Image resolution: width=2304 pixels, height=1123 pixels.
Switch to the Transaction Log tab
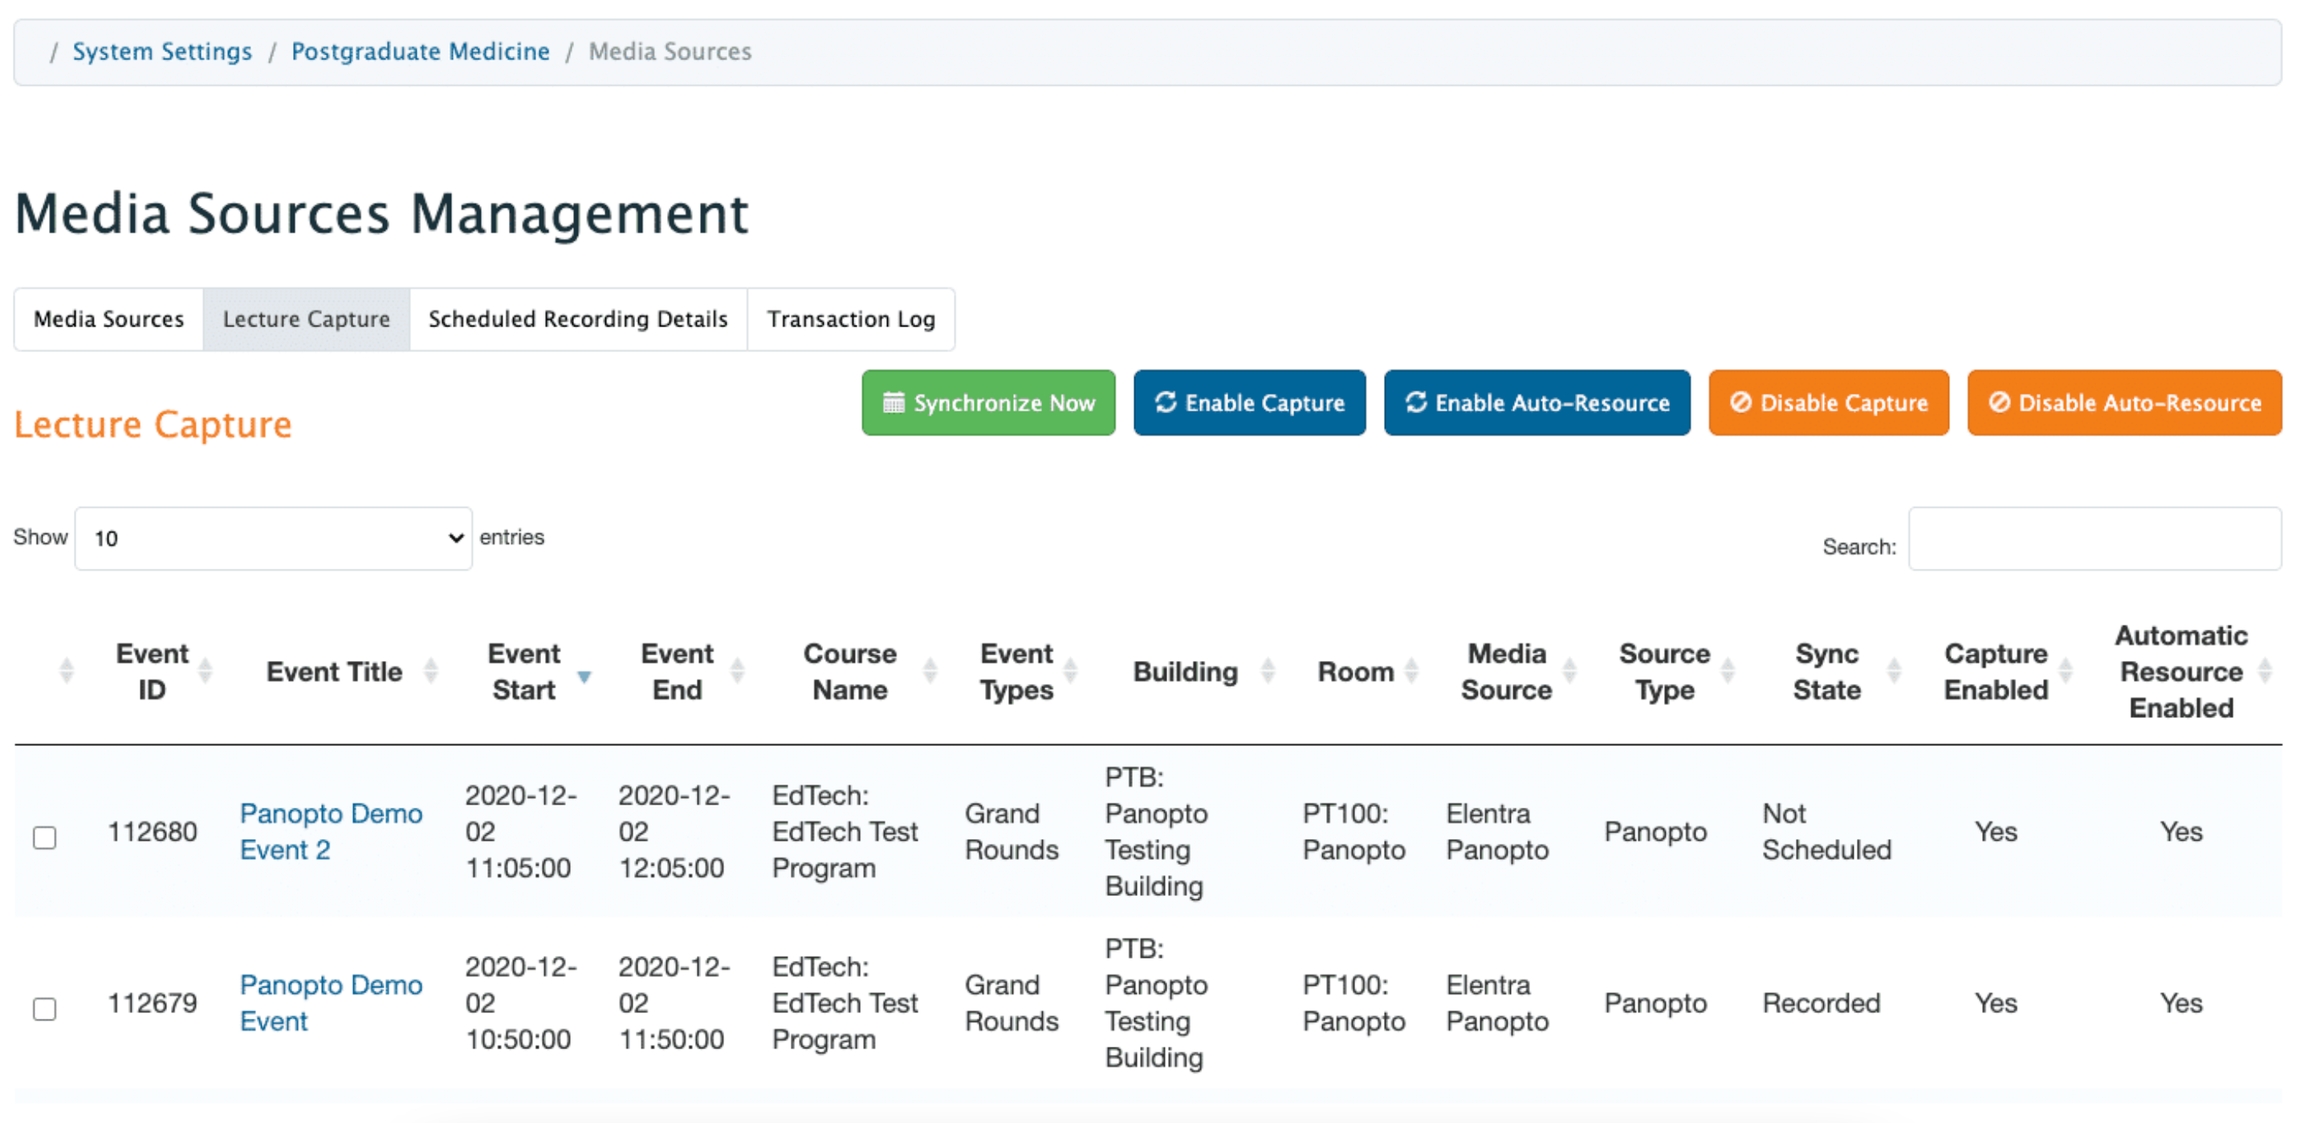tap(851, 319)
